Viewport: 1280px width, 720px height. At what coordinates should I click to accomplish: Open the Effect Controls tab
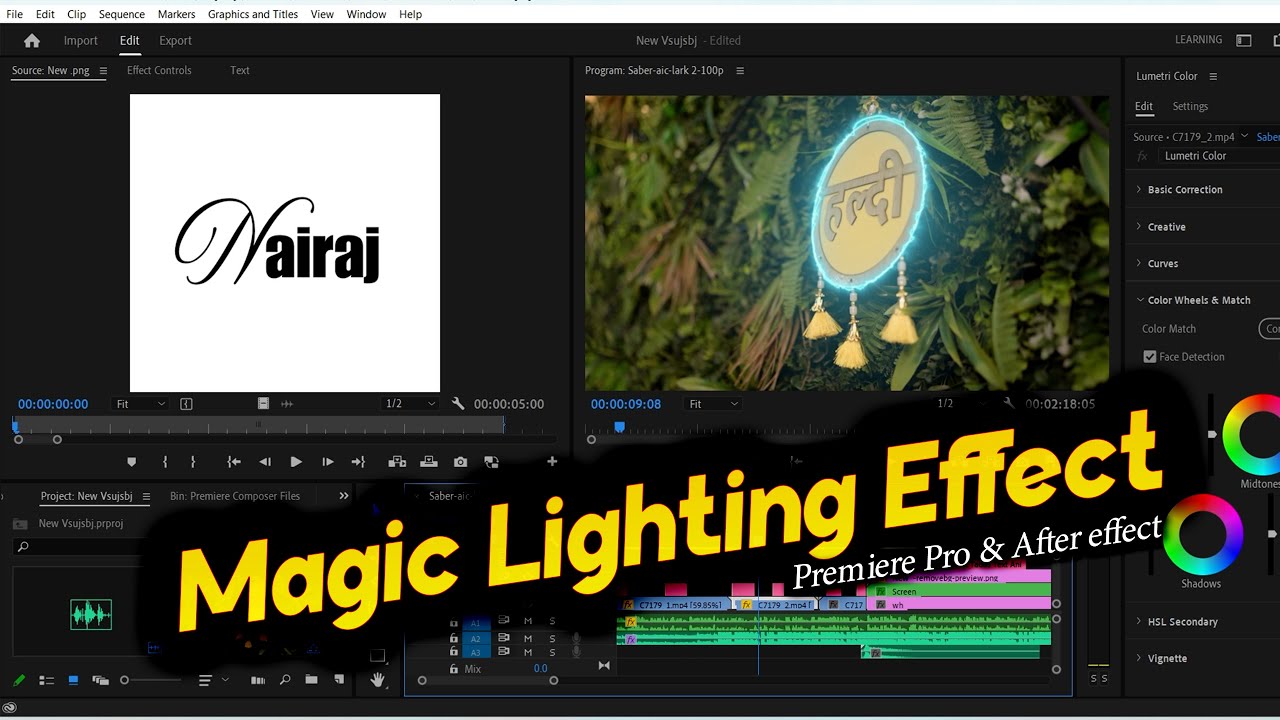pos(159,70)
